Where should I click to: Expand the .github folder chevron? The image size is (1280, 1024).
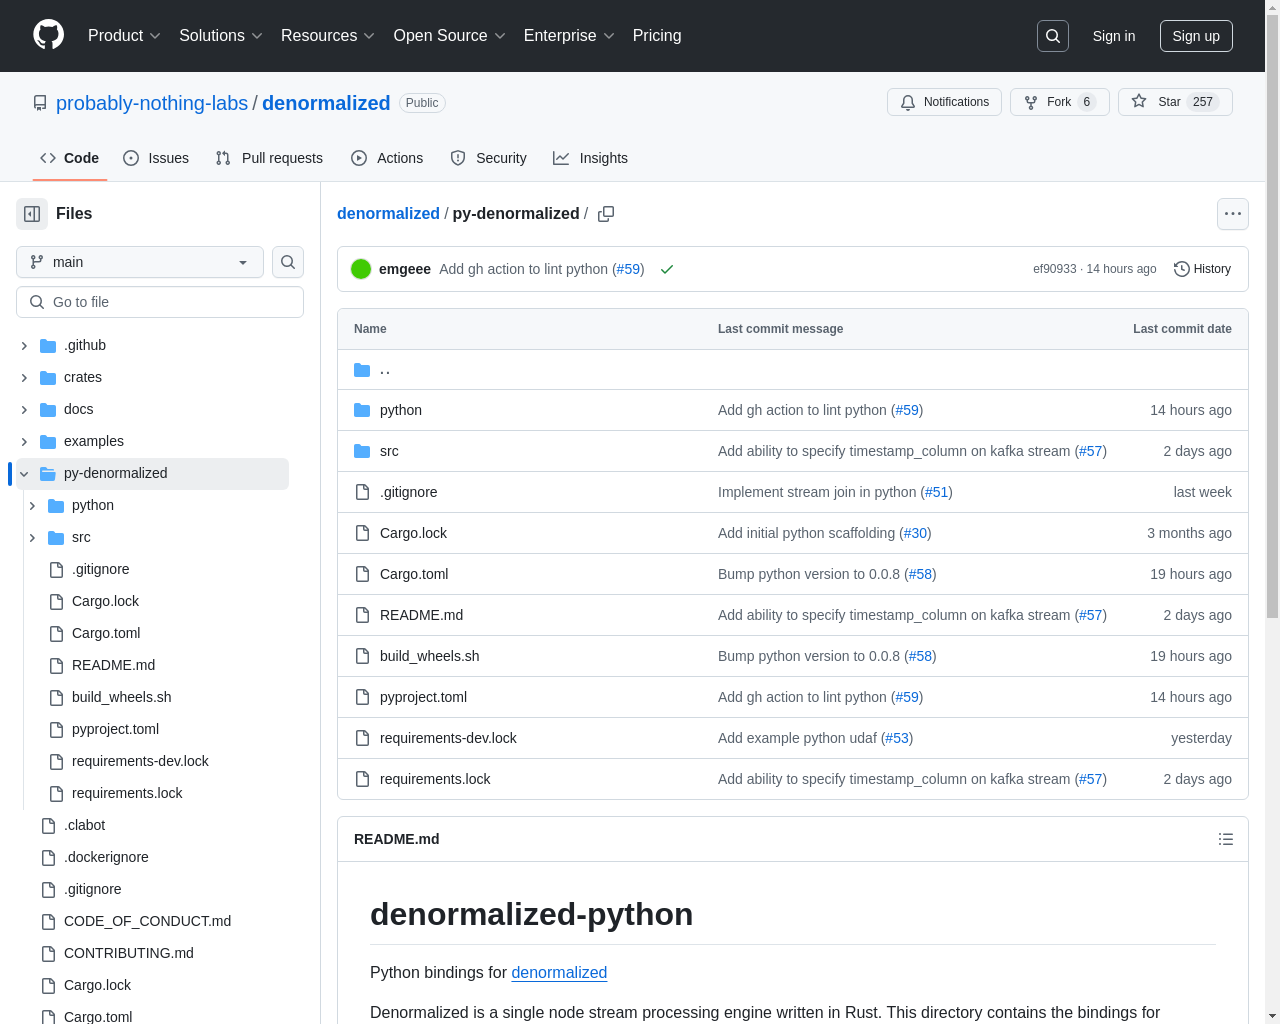(x=24, y=345)
